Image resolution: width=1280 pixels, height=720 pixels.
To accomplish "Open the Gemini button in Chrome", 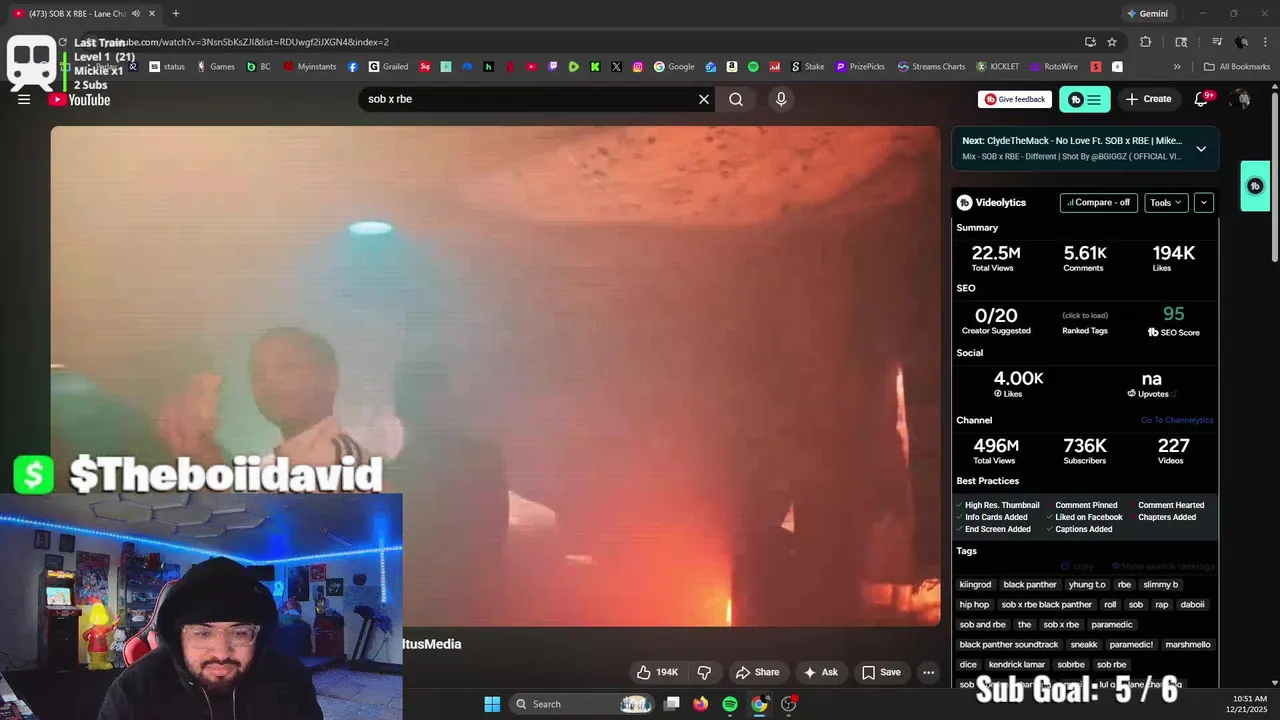I will tap(1147, 13).
